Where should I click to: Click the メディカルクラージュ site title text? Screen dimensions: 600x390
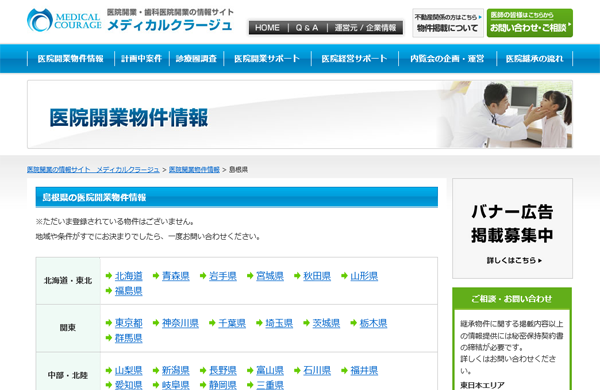[170, 25]
